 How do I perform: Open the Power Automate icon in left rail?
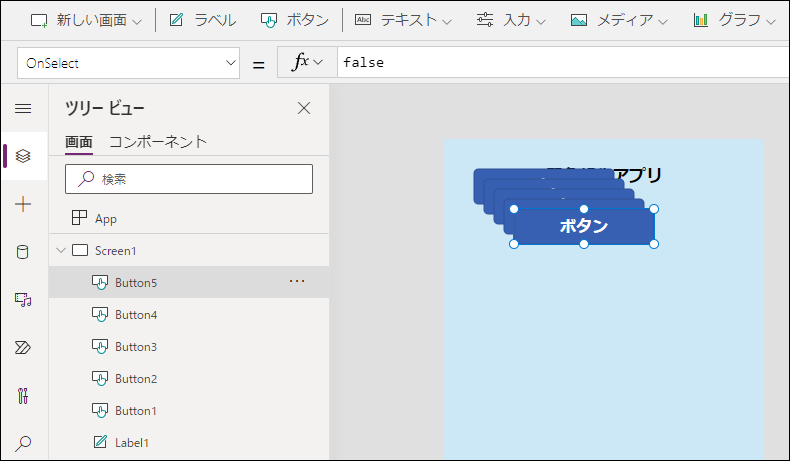pyautogui.click(x=23, y=348)
